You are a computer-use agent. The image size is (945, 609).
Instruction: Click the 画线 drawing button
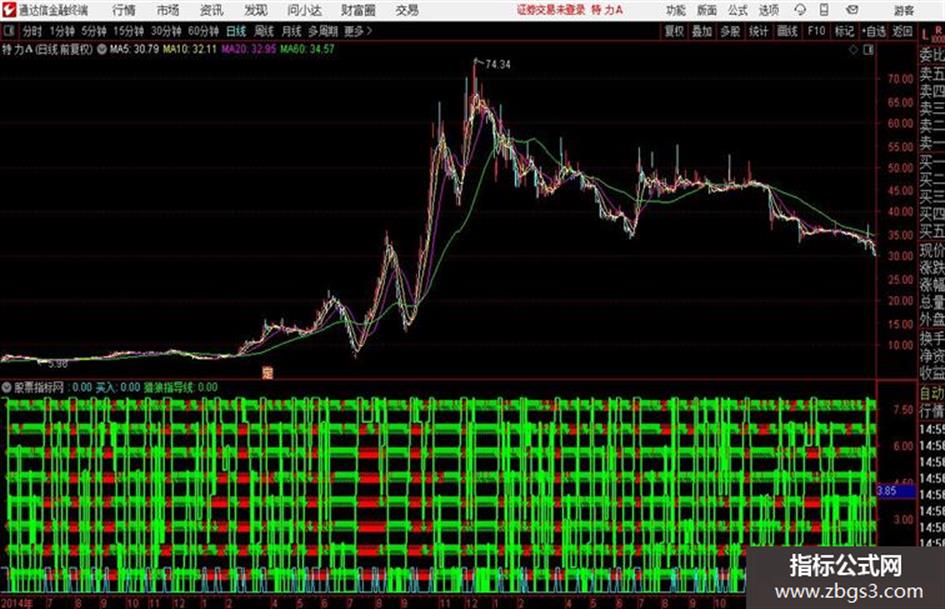(787, 31)
